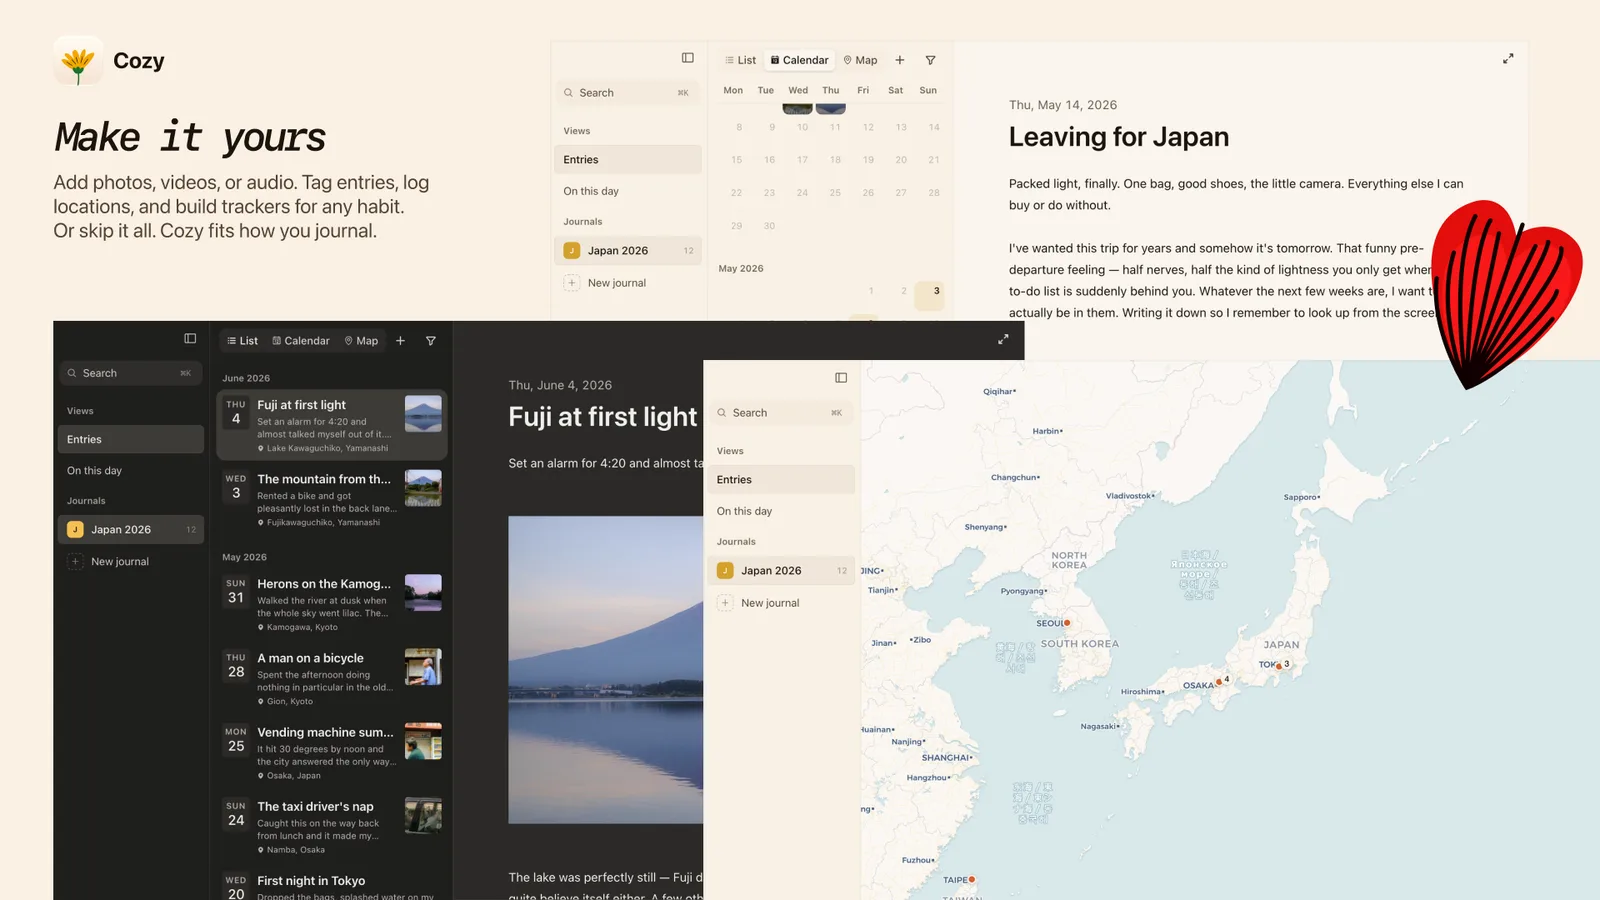Switch to Map view in calendar window
This screenshot has width=1600, height=900.
(860, 60)
